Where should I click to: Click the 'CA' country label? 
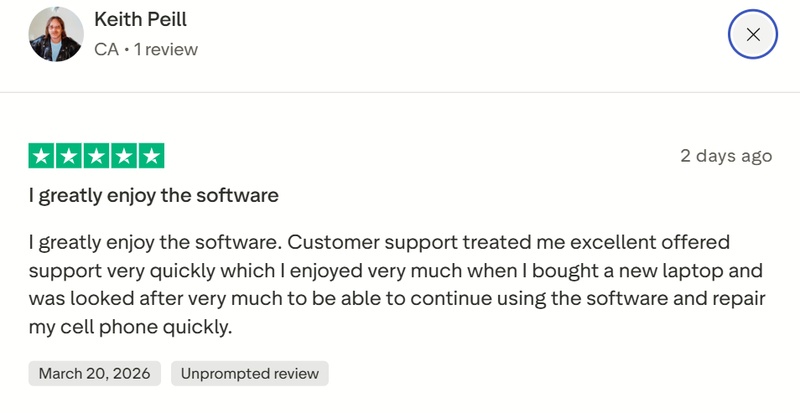105,49
